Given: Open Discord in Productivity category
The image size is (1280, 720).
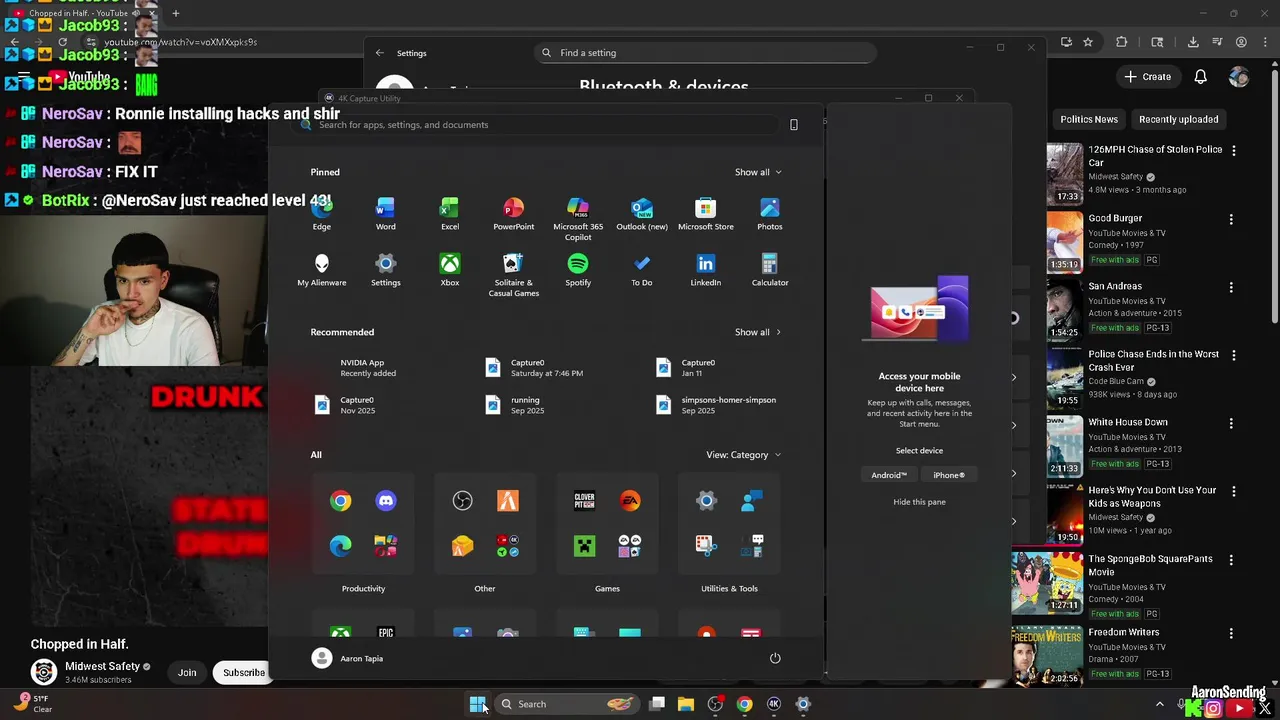Looking at the screenshot, I should pyautogui.click(x=386, y=501).
